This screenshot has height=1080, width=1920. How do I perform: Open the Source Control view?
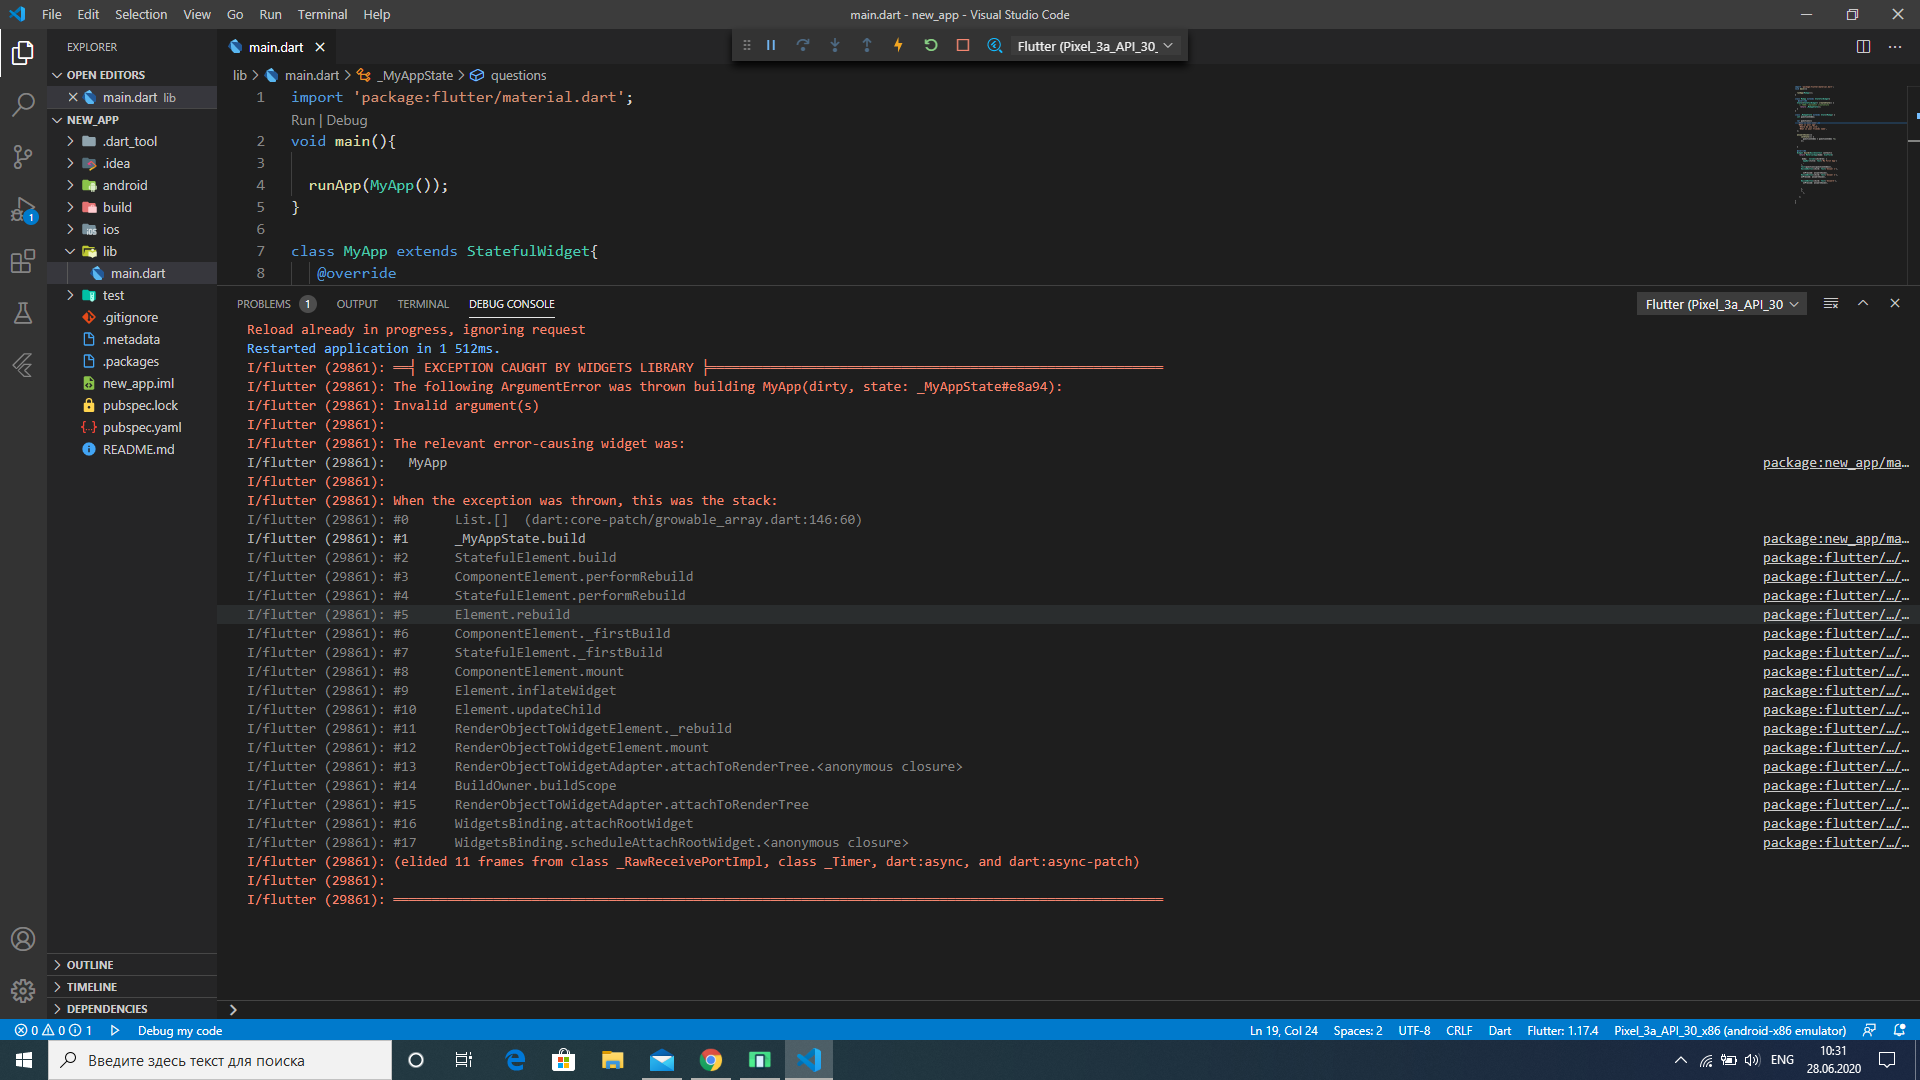click(23, 156)
